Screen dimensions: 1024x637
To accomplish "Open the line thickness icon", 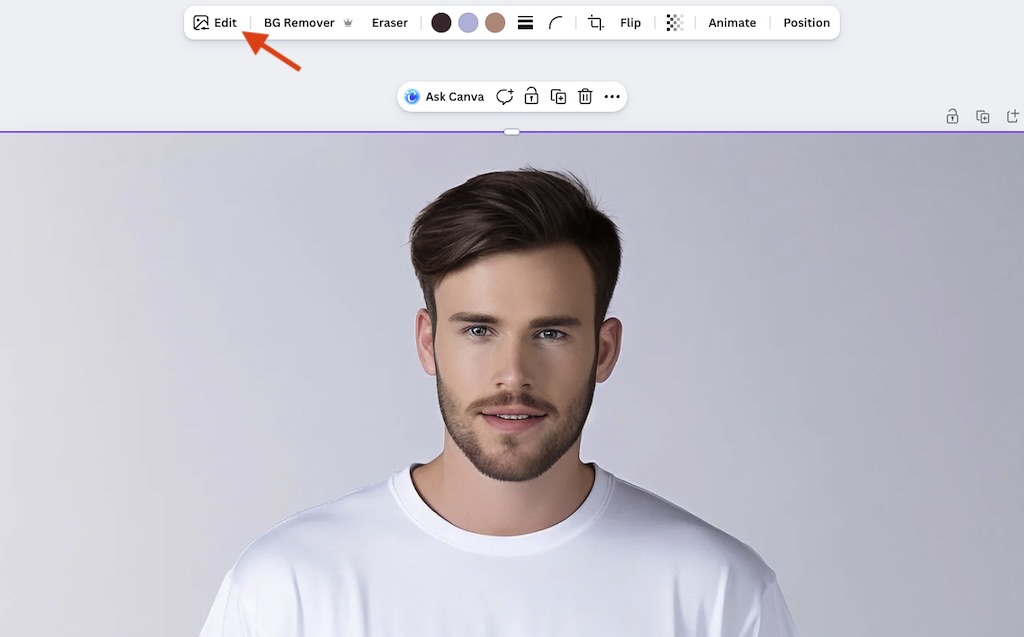I will [525, 22].
